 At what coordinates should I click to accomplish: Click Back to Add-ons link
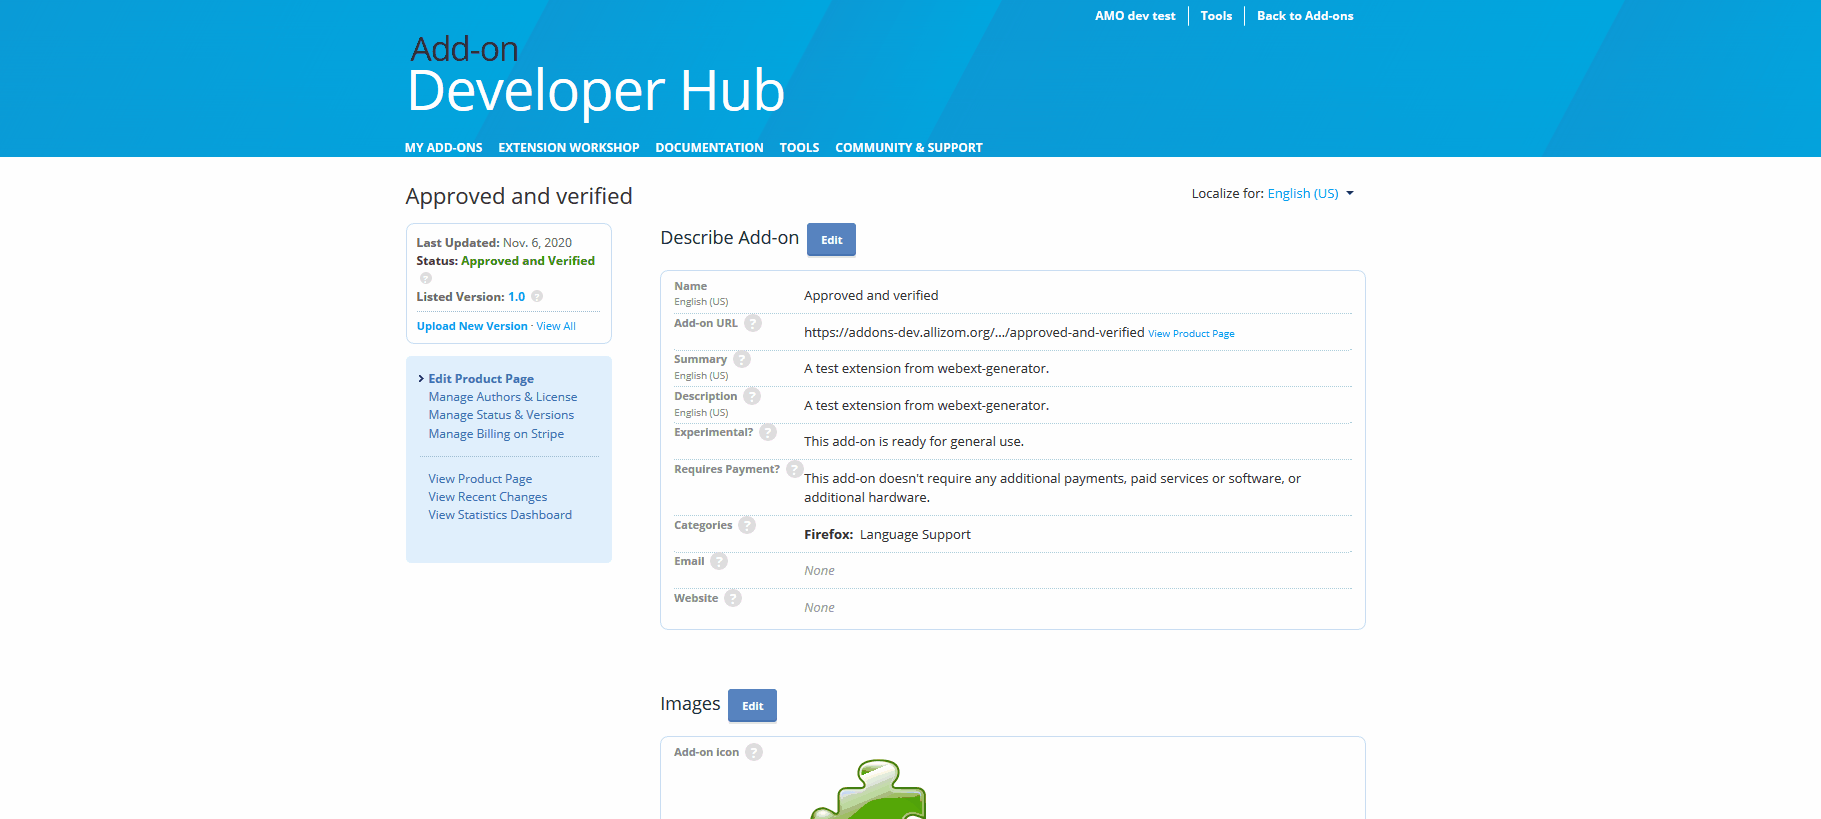(1305, 16)
